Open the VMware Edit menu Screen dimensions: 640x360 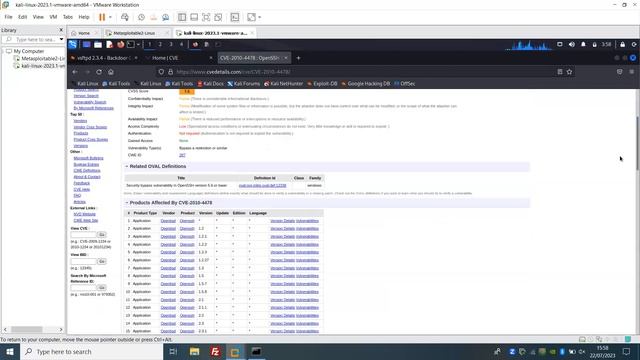[22, 17]
